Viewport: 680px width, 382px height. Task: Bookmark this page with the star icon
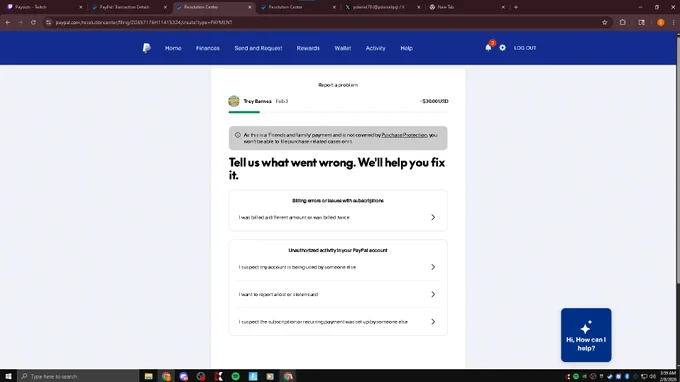(x=605, y=22)
